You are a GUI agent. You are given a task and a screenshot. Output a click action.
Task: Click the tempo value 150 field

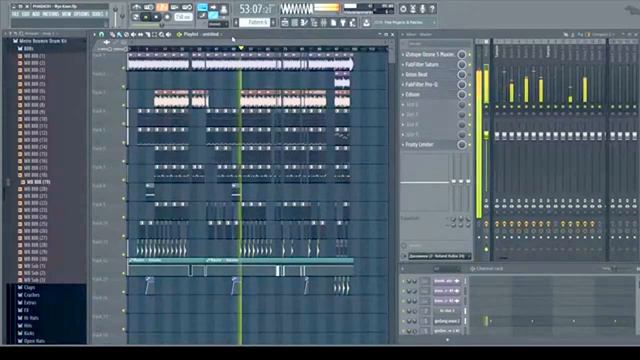(183, 17)
